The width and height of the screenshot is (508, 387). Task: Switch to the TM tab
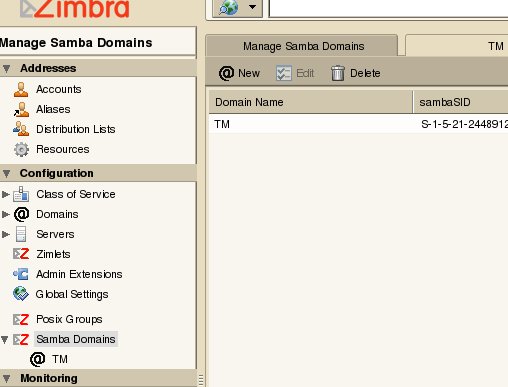click(457, 46)
